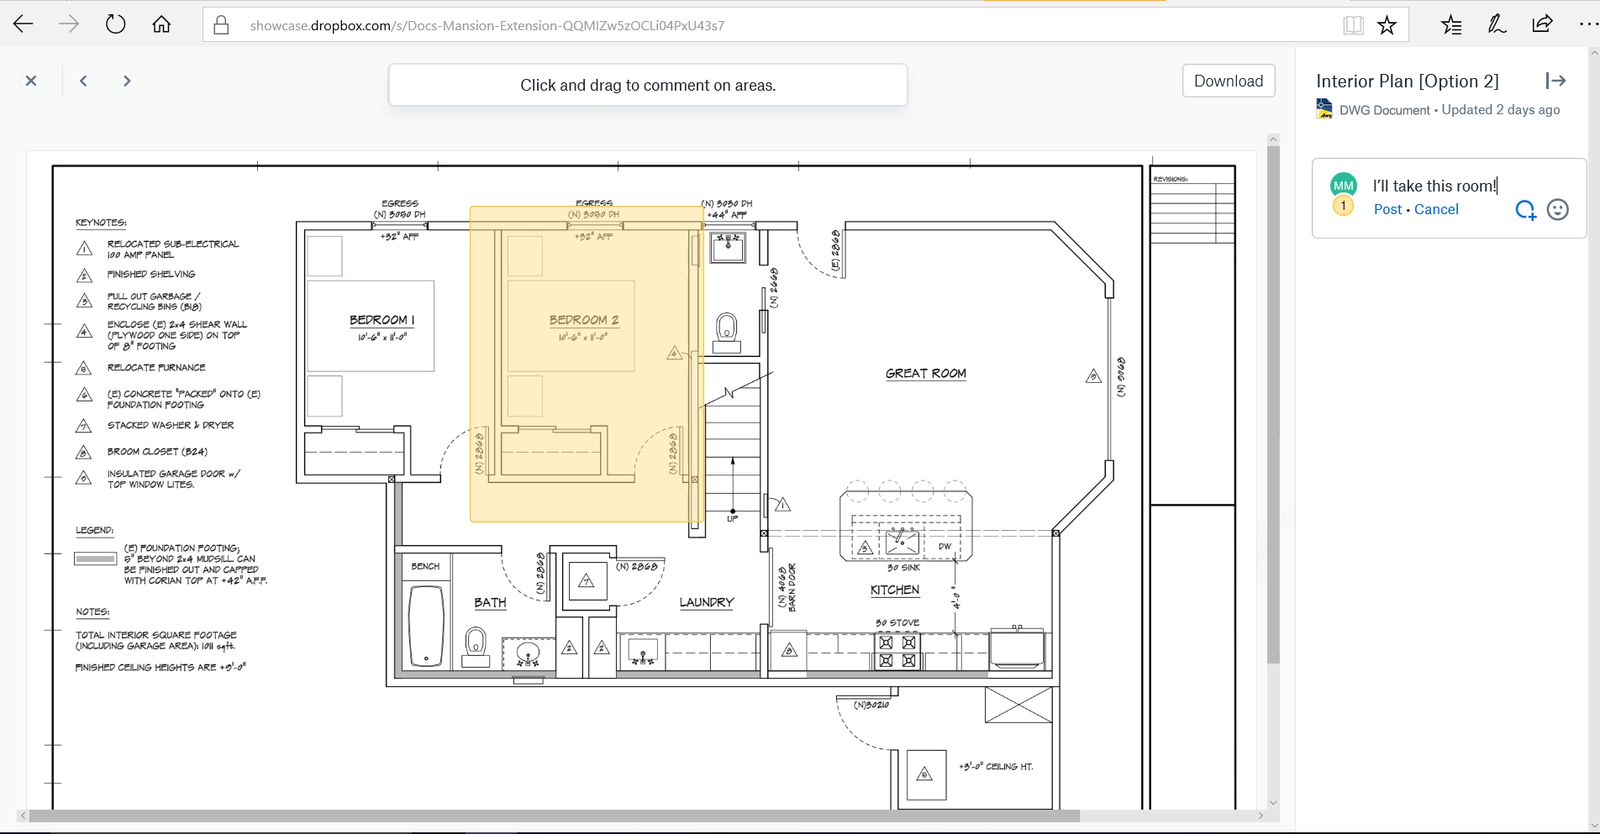Collapse the comments side panel

pyautogui.click(x=1555, y=81)
